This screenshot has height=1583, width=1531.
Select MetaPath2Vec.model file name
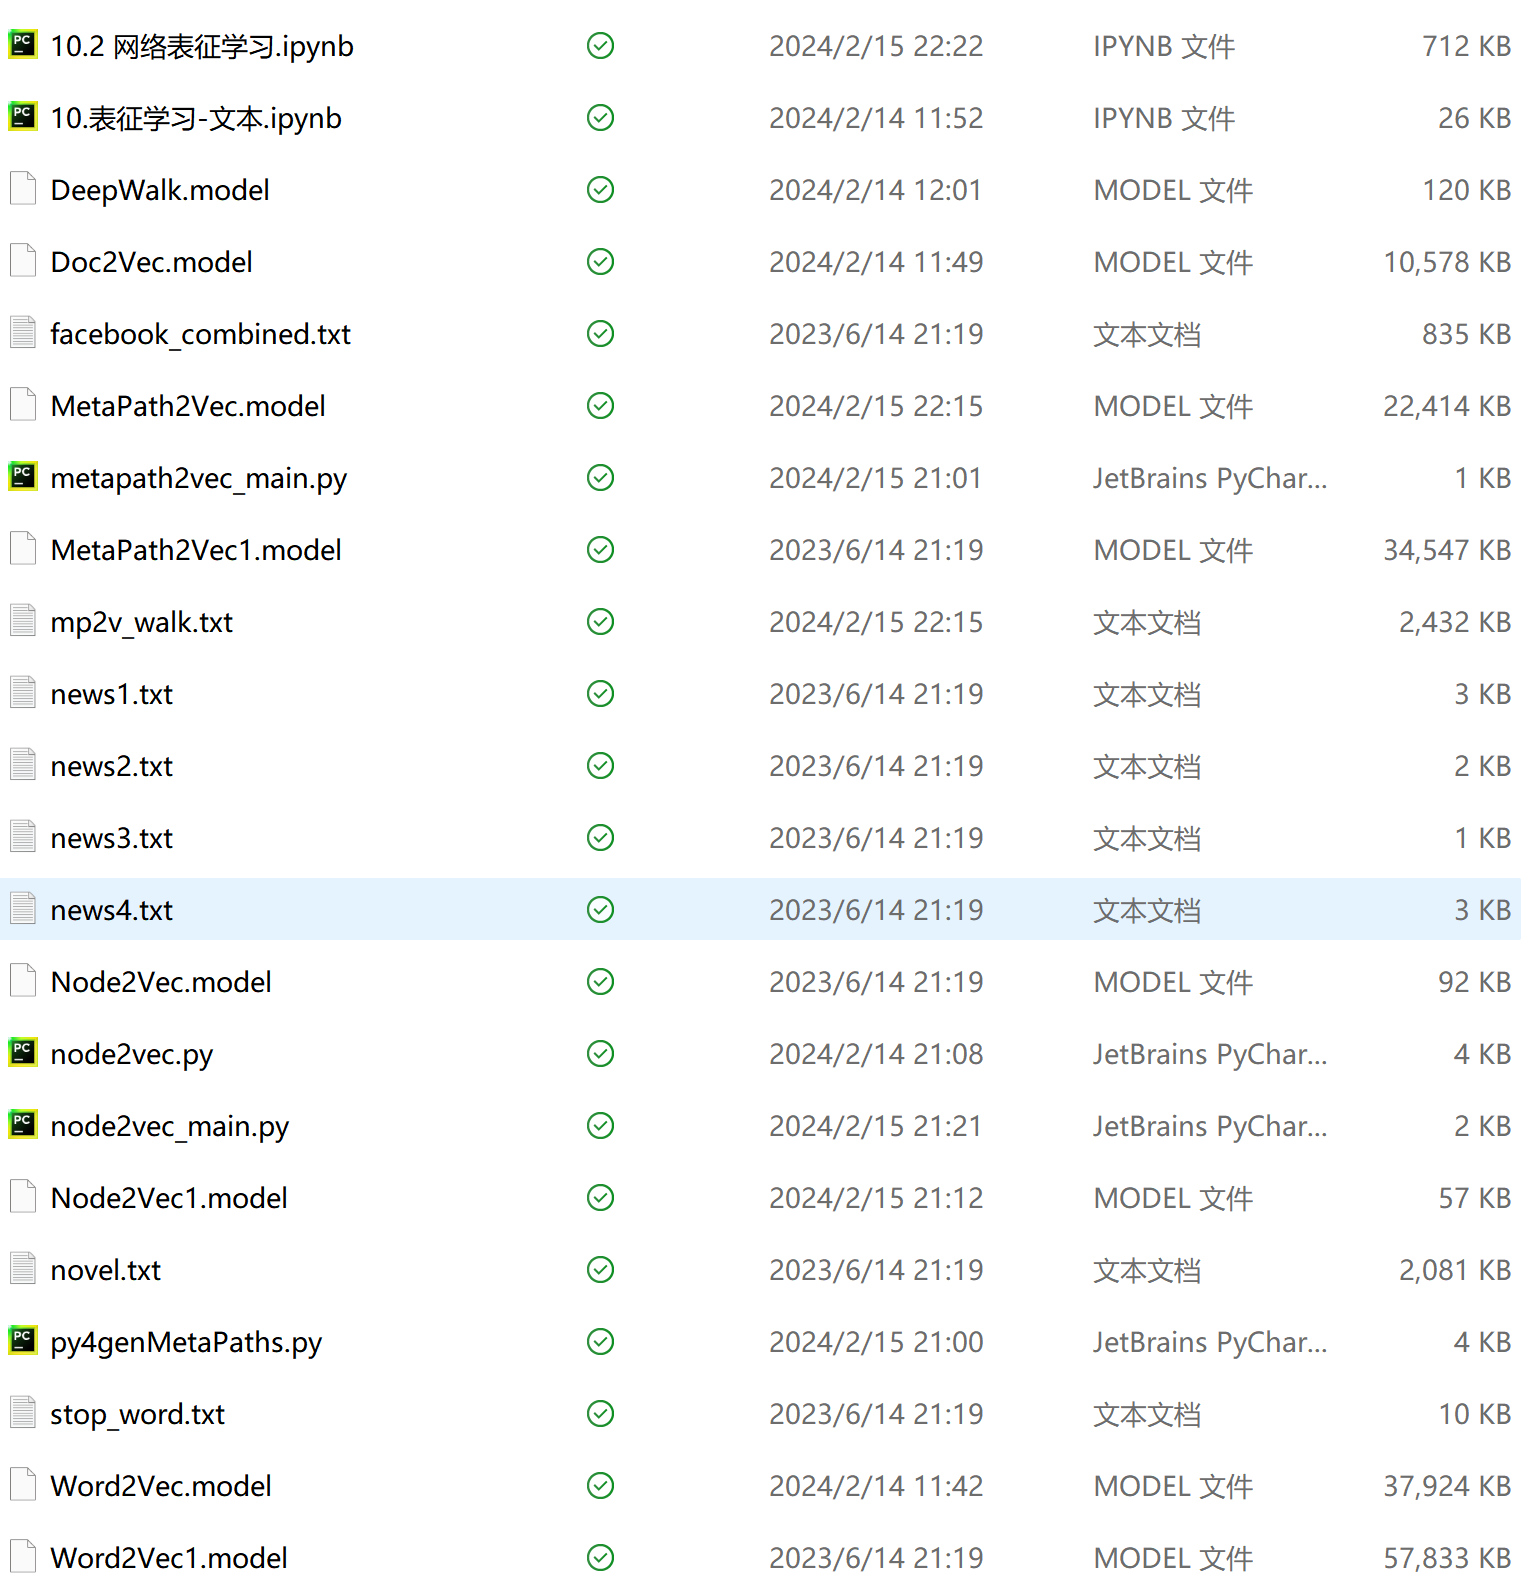(x=188, y=406)
